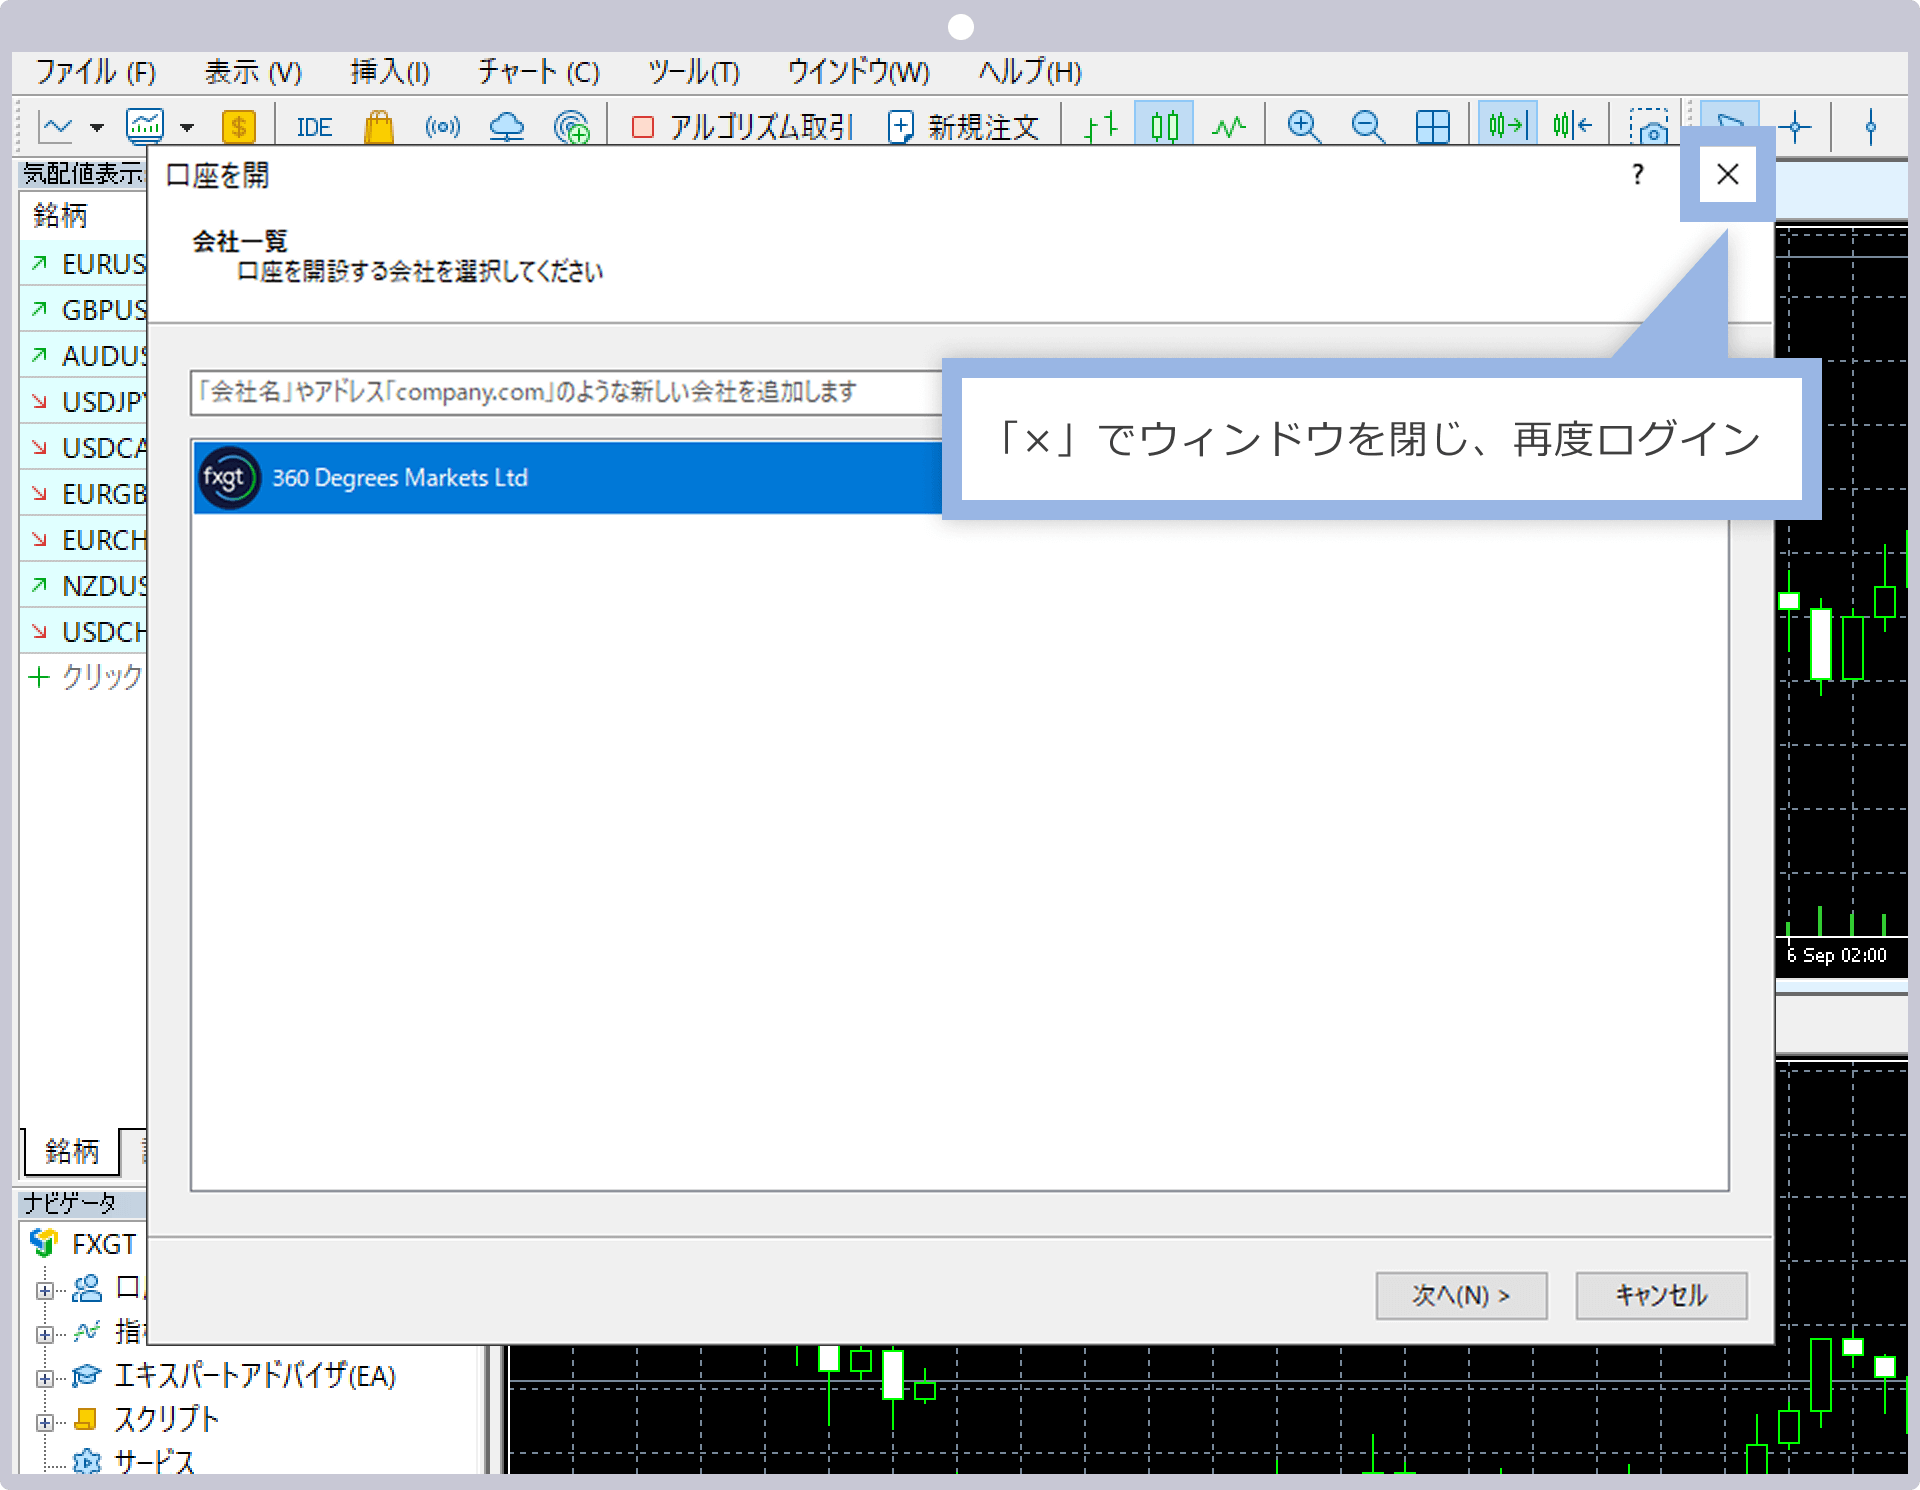Viewport: 1920px width, 1490px height.
Task: Open the ファイル (F) menu
Action: coord(96,72)
